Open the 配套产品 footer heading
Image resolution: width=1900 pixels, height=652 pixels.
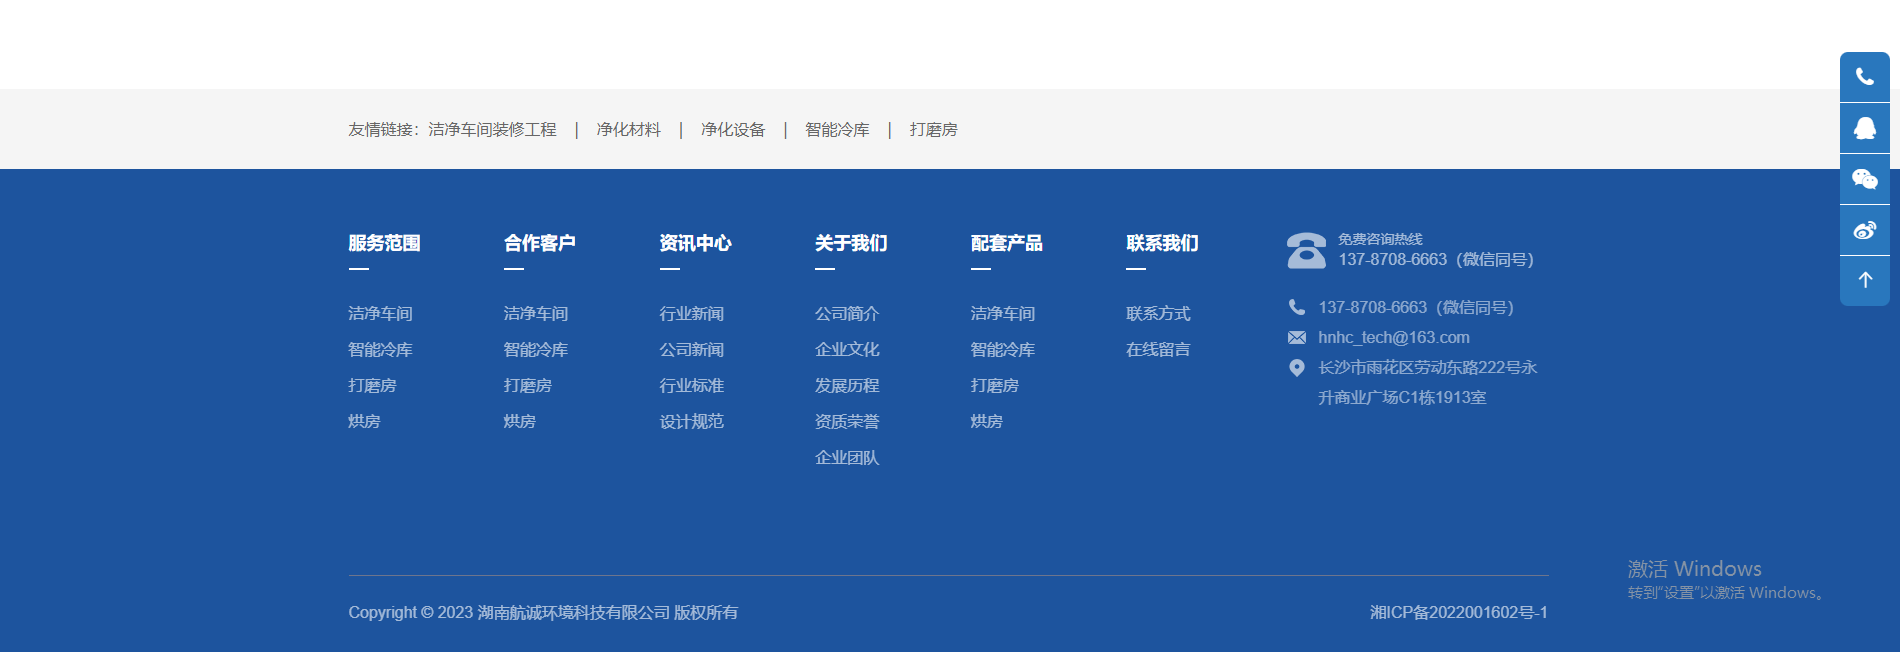click(x=1007, y=243)
